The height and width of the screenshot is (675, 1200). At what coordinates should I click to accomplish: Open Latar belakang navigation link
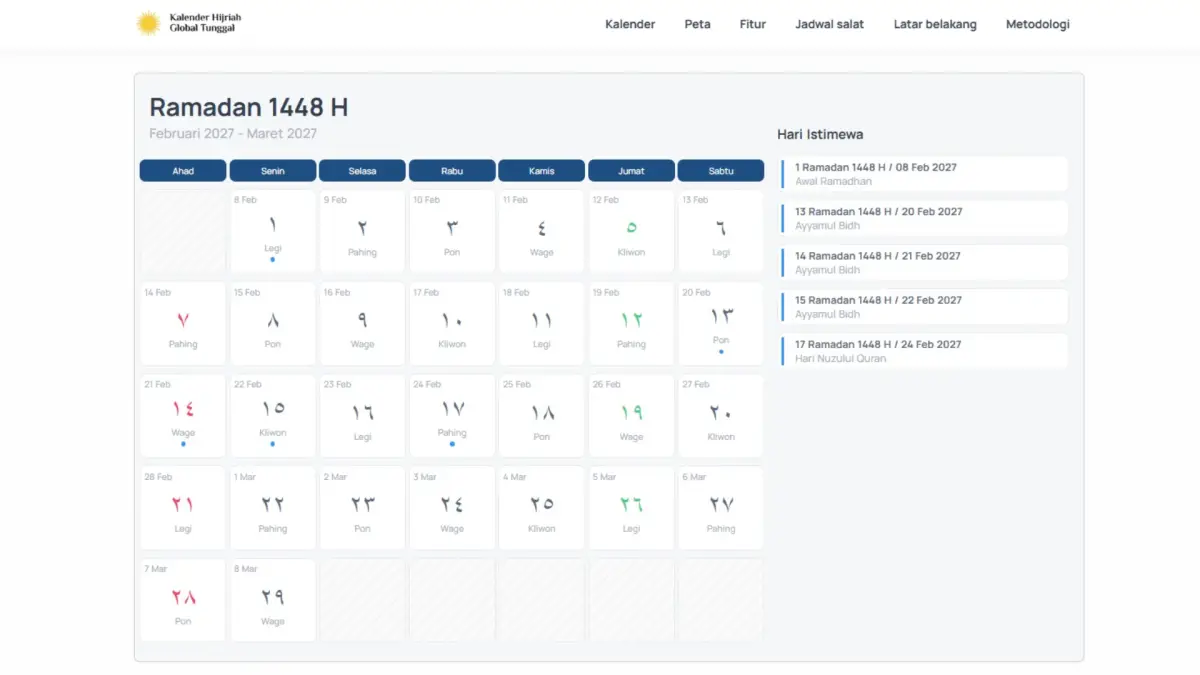click(x=935, y=24)
